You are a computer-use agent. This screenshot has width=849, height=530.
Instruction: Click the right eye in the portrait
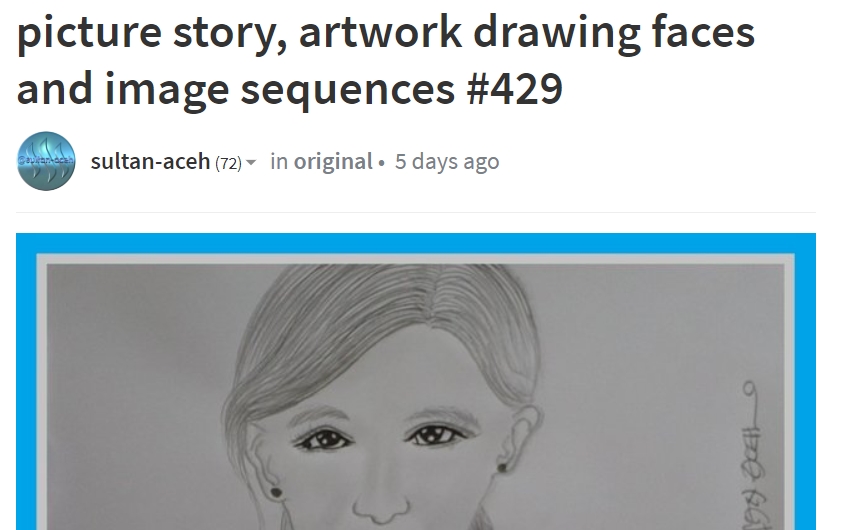pos(436,434)
